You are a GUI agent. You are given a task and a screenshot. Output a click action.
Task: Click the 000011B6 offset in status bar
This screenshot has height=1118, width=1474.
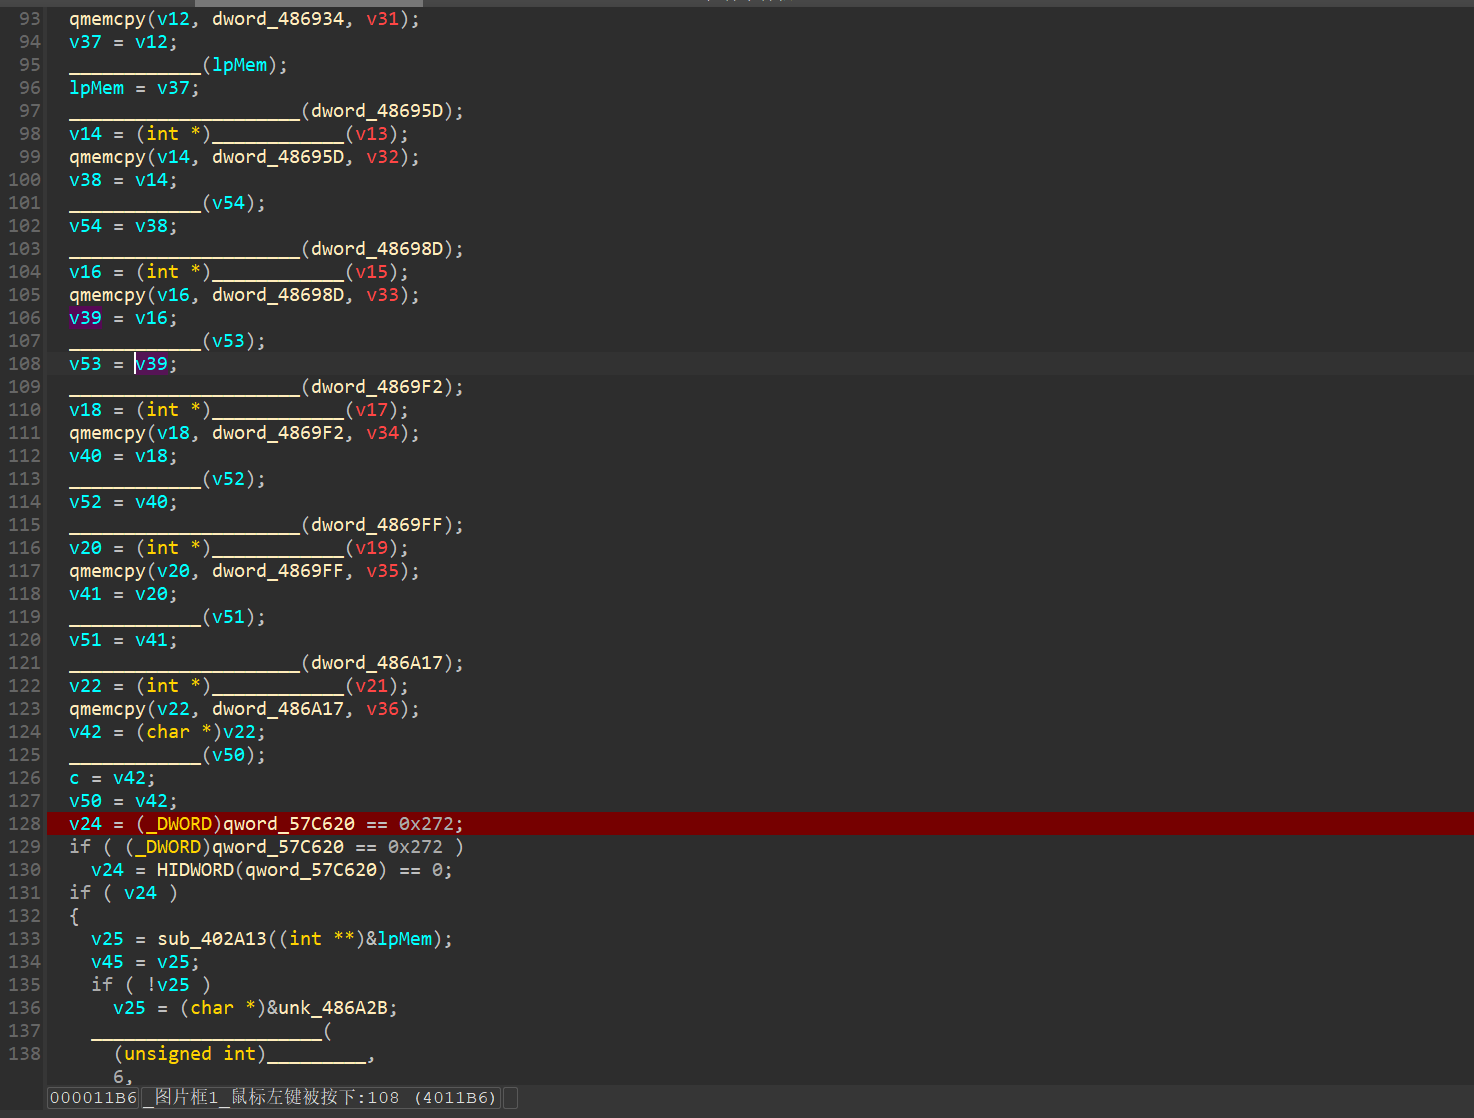coord(93,1098)
